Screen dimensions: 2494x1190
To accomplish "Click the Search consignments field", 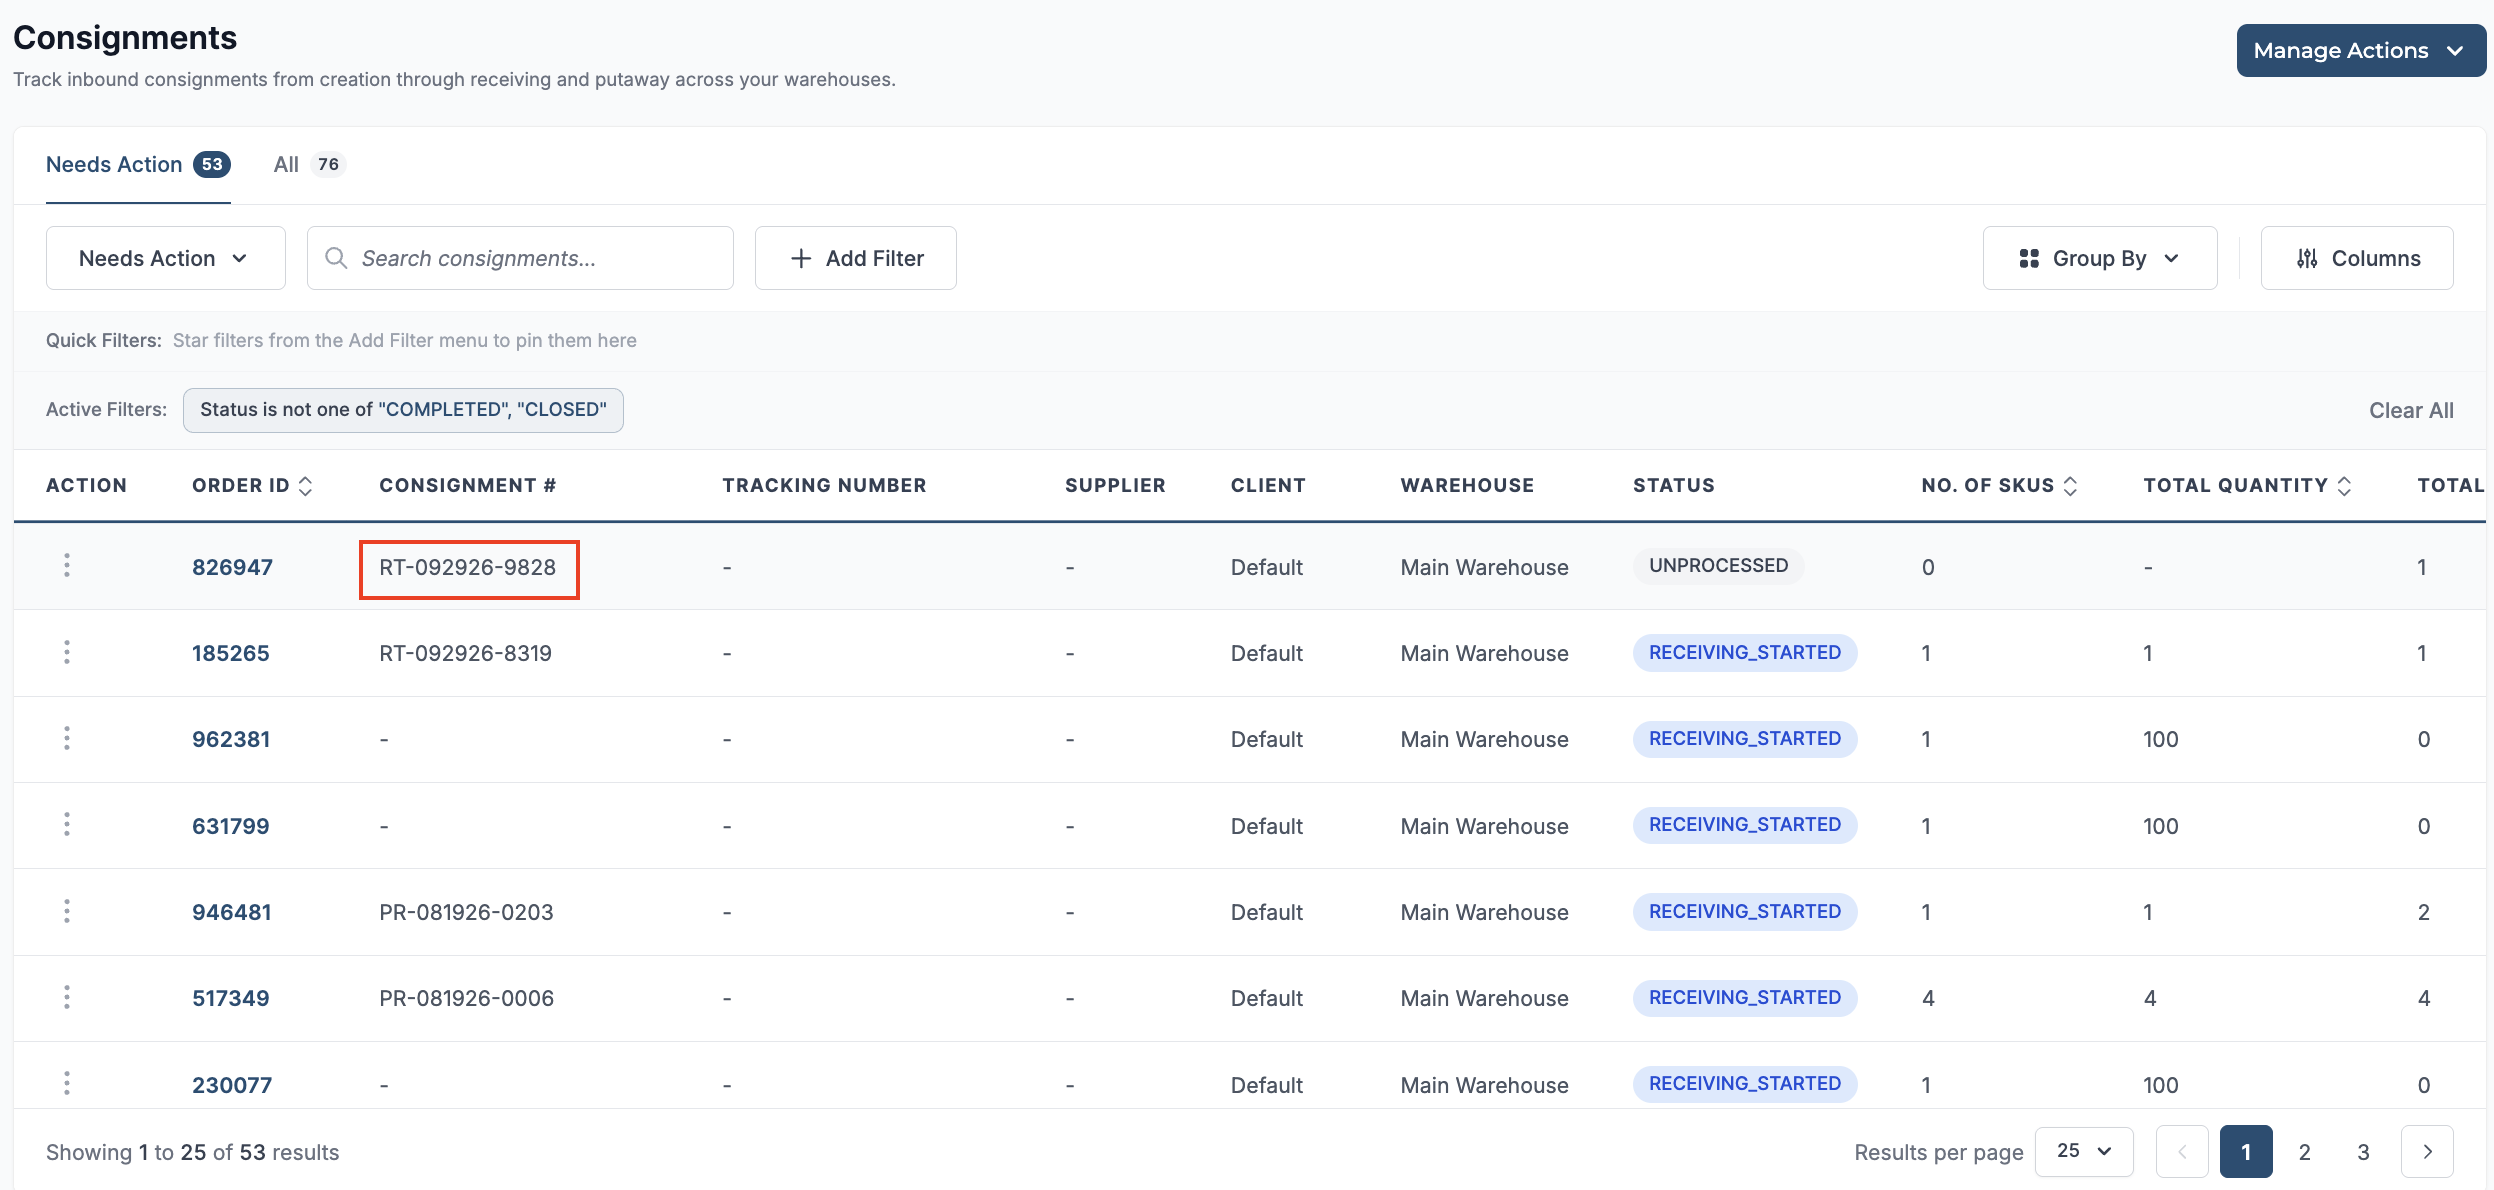I will pyautogui.click(x=520, y=258).
